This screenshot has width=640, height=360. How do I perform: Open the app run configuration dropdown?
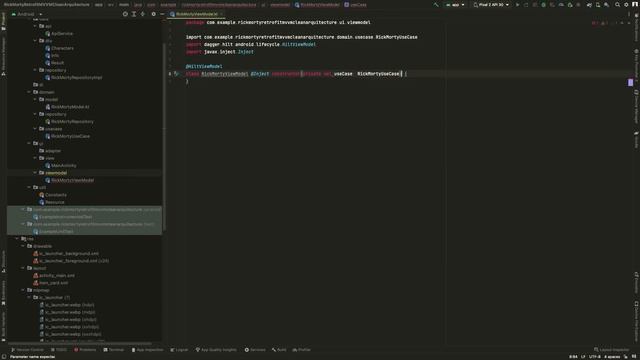pos(455,5)
